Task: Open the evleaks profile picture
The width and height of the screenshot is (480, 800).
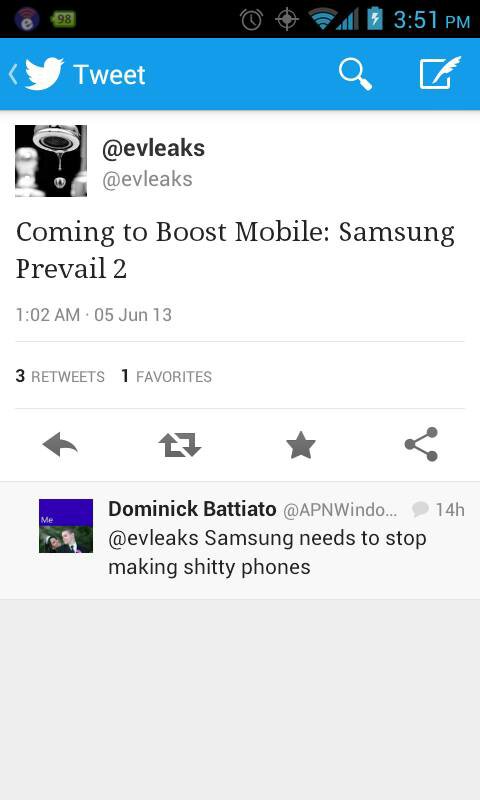Action: click(x=51, y=161)
